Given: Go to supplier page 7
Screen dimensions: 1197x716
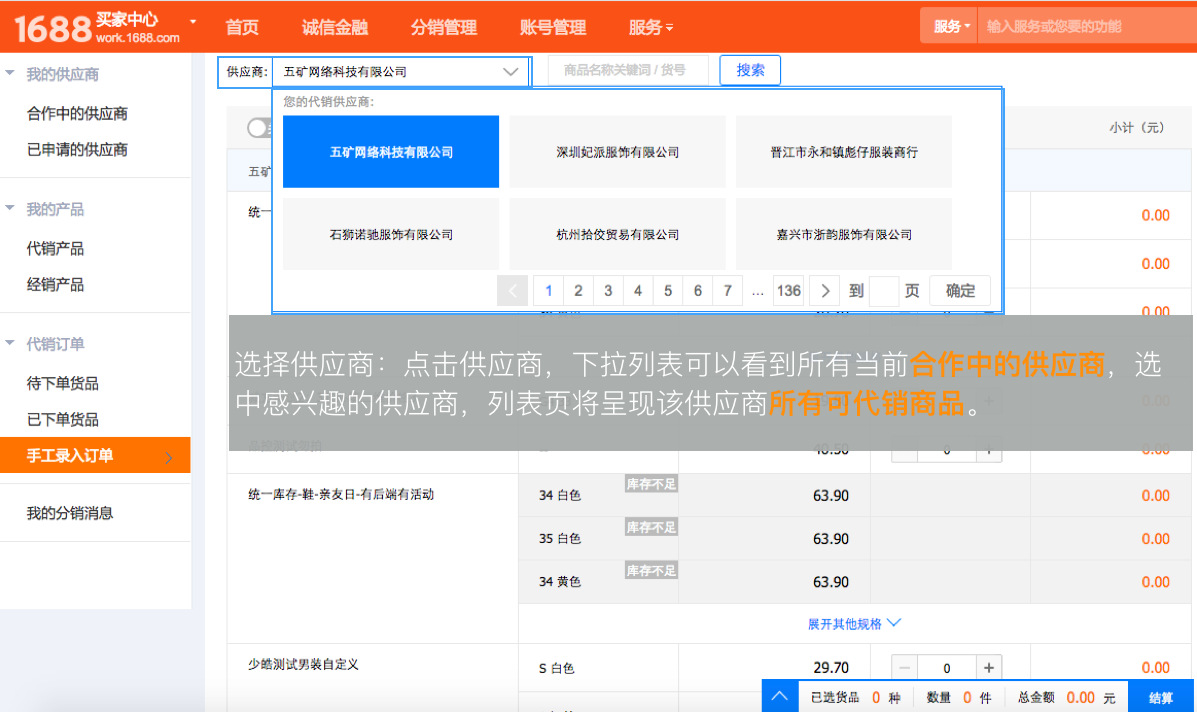Looking at the screenshot, I should (x=727, y=291).
